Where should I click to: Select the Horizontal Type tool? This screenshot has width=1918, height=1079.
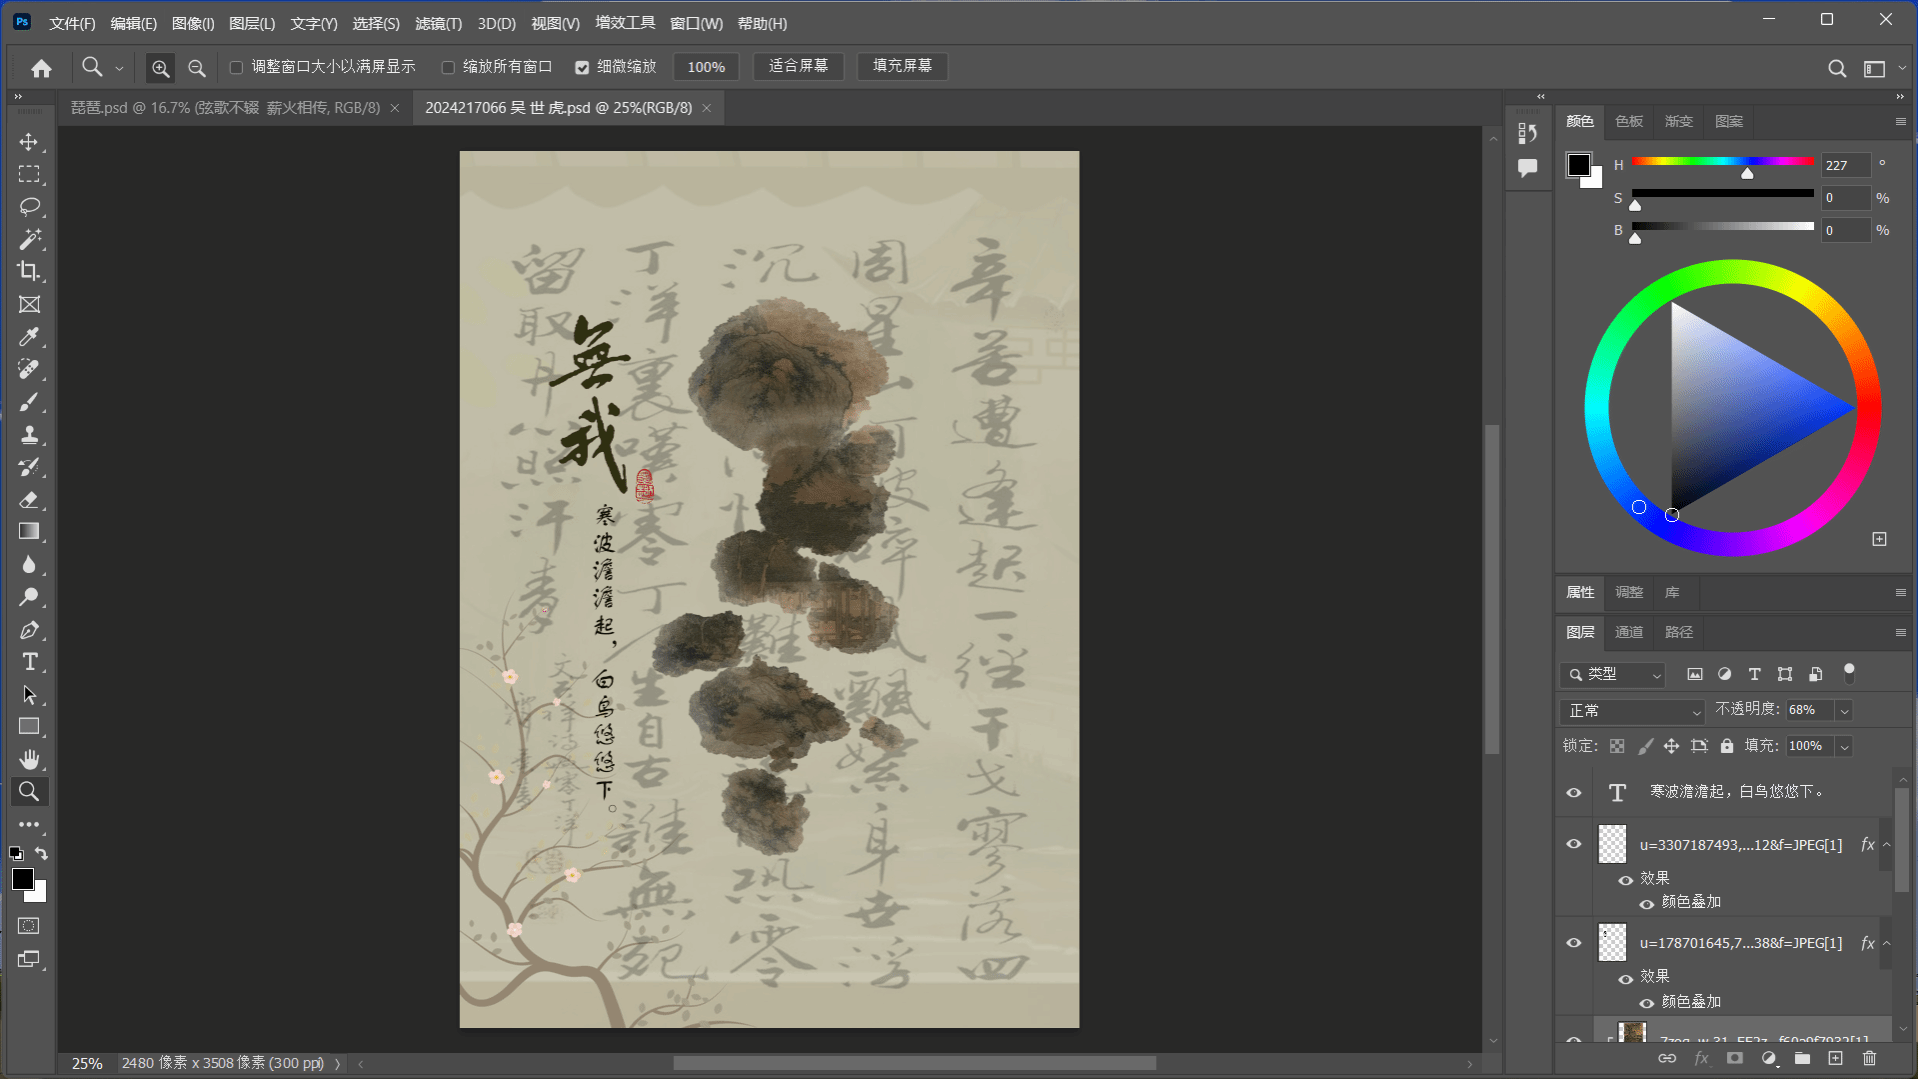coord(29,662)
